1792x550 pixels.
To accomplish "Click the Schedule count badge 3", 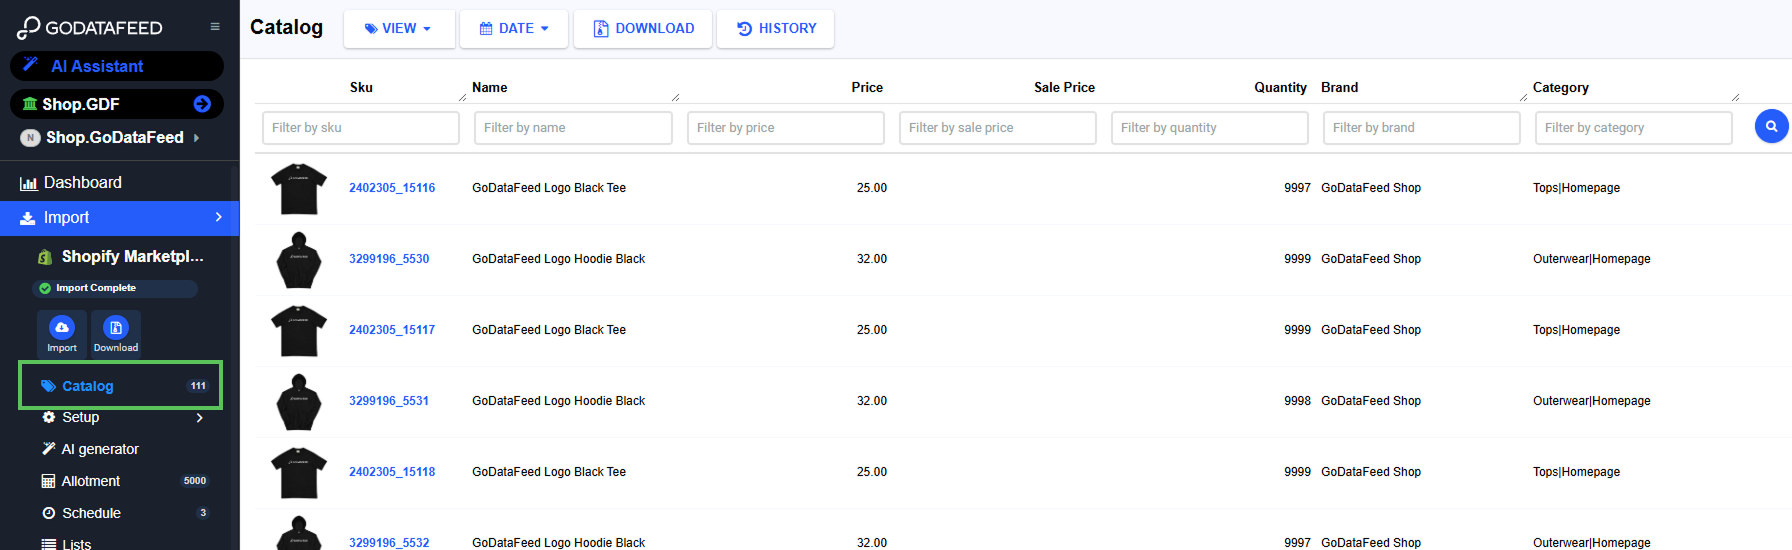I will tap(203, 513).
